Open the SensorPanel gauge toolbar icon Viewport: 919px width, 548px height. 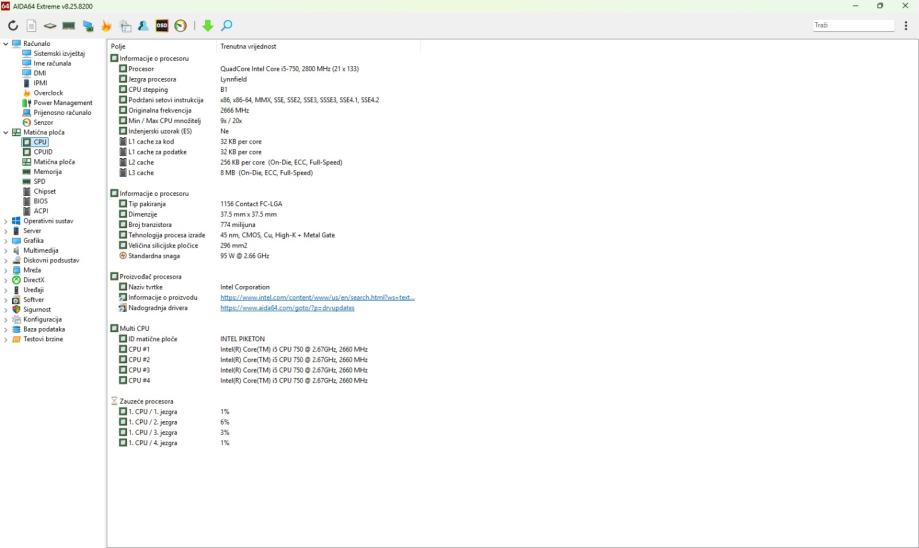(181, 25)
